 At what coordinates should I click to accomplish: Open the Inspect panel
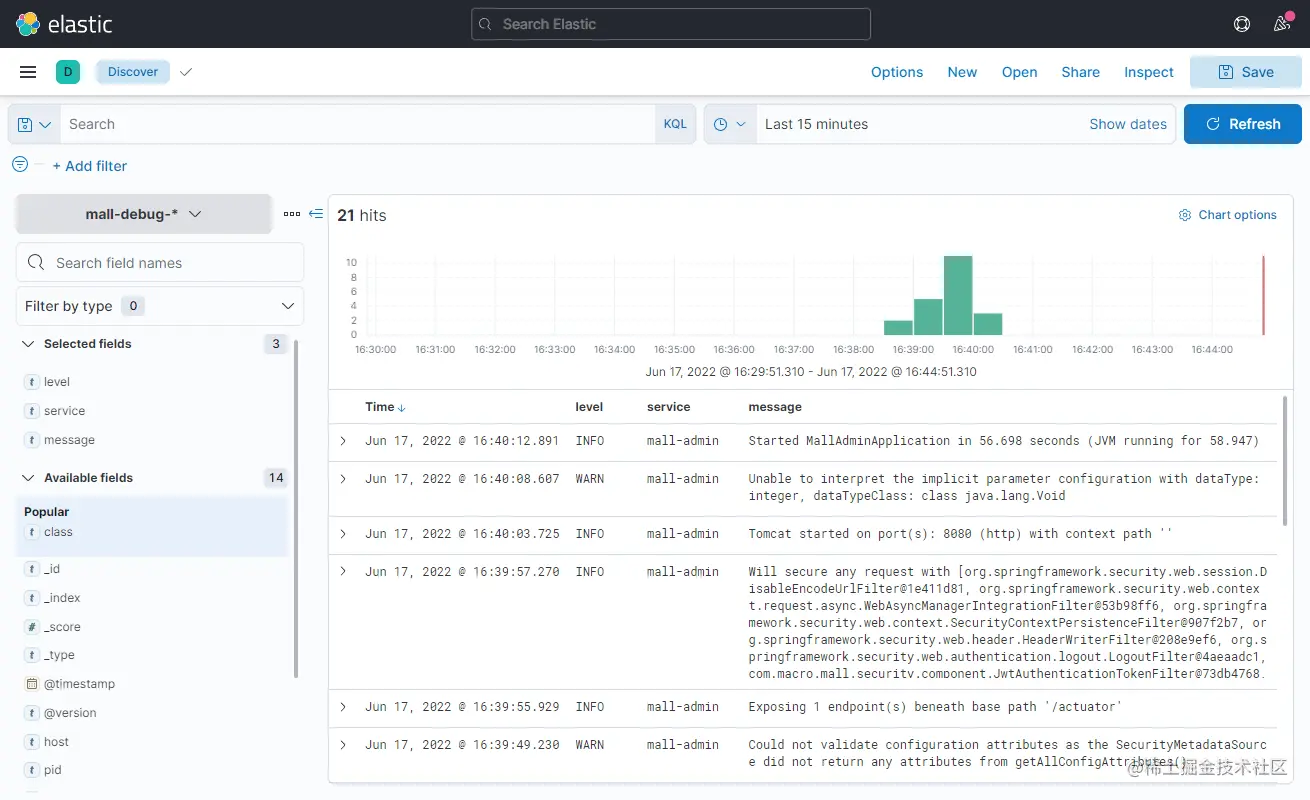(x=1148, y=72)
